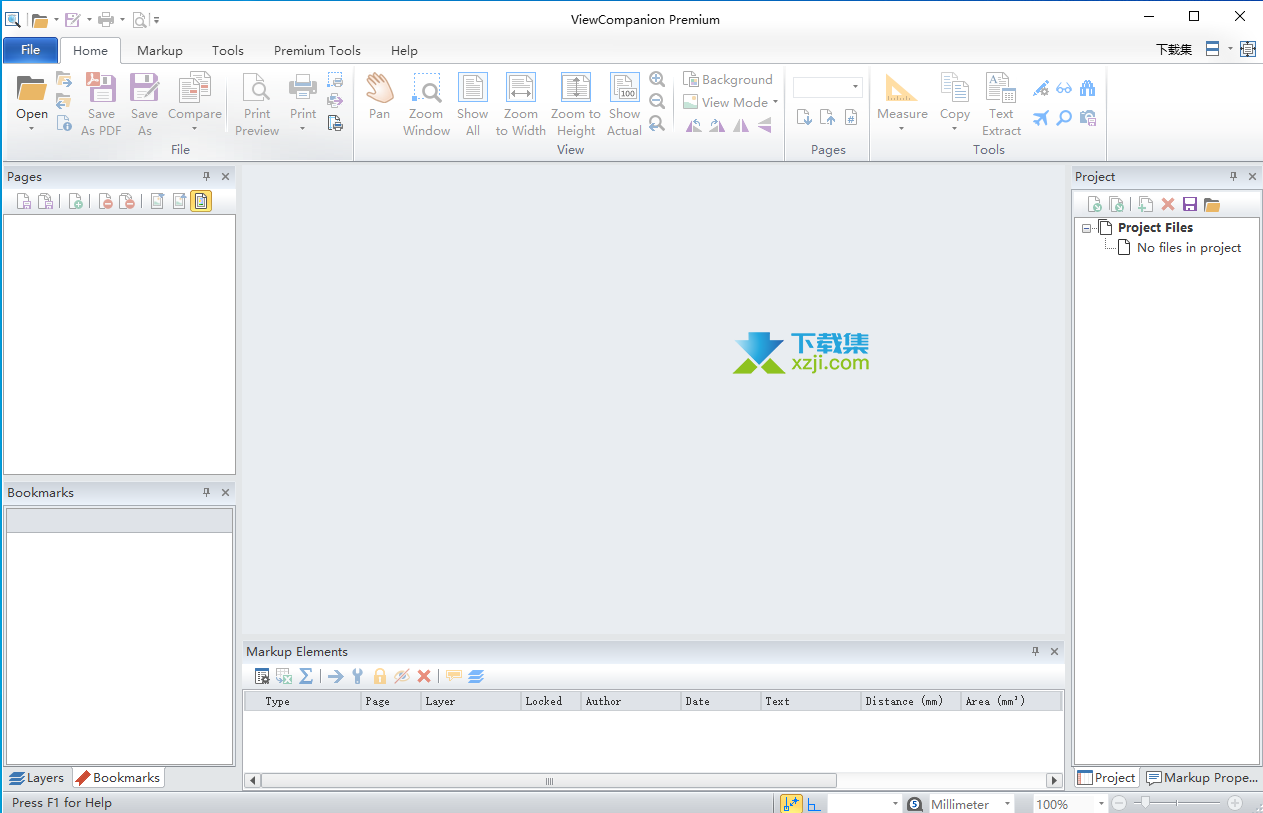Image resolution: width=1263 pixels, height=813 pixels.
Task: Toggle the highlighted snap button in status bar
Action: click(x=791, y=804)
